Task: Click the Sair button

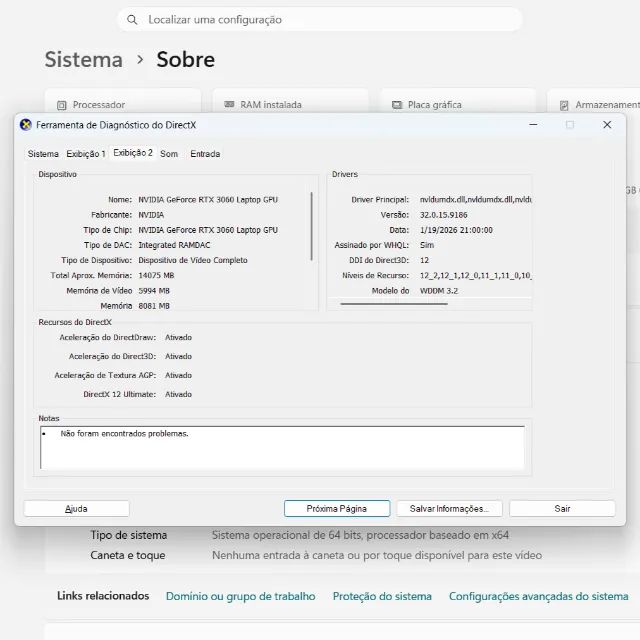Action: [562, 509]
